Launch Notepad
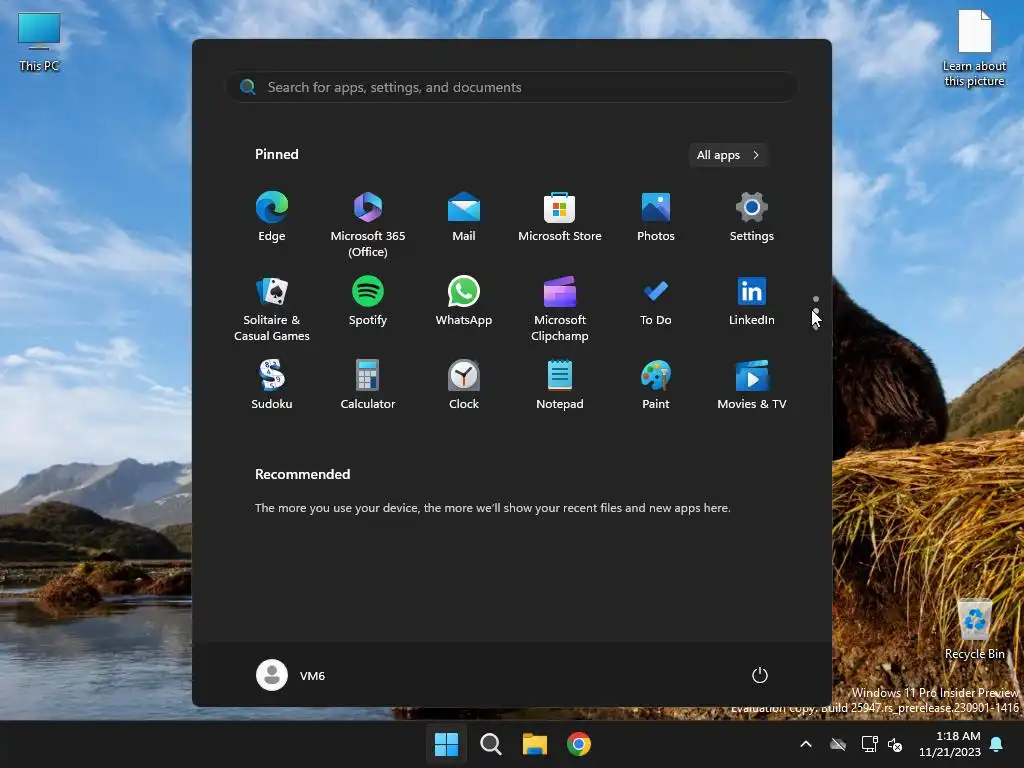Viewport: 1024px width, 768px height. click(560, 385)
